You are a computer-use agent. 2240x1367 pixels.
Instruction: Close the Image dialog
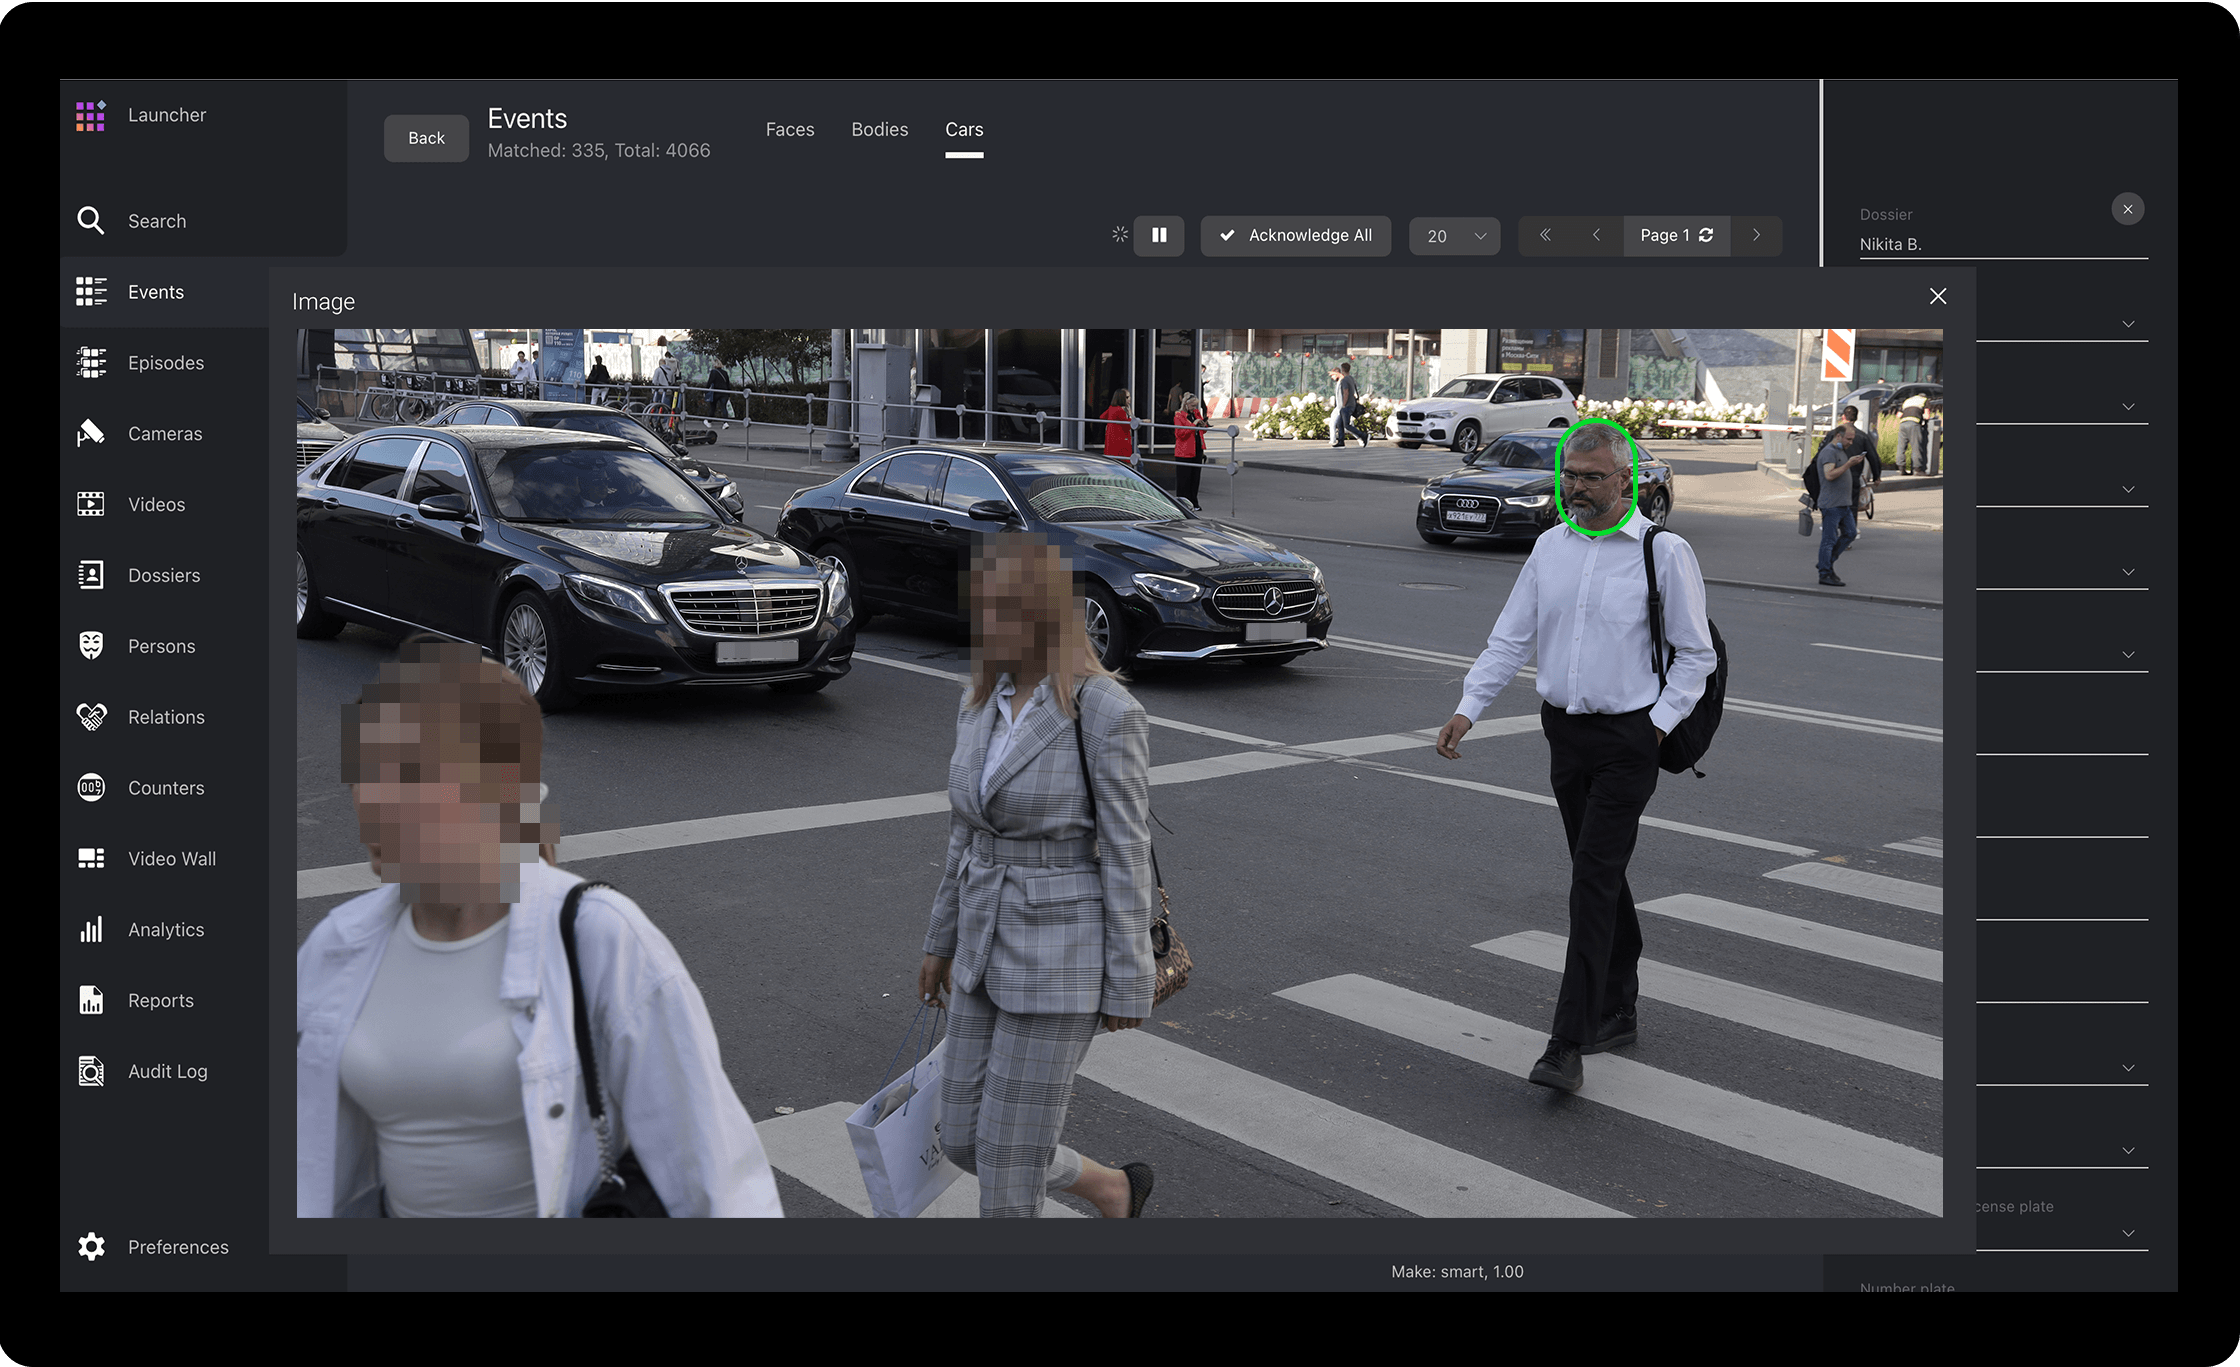click(1938, 296)
